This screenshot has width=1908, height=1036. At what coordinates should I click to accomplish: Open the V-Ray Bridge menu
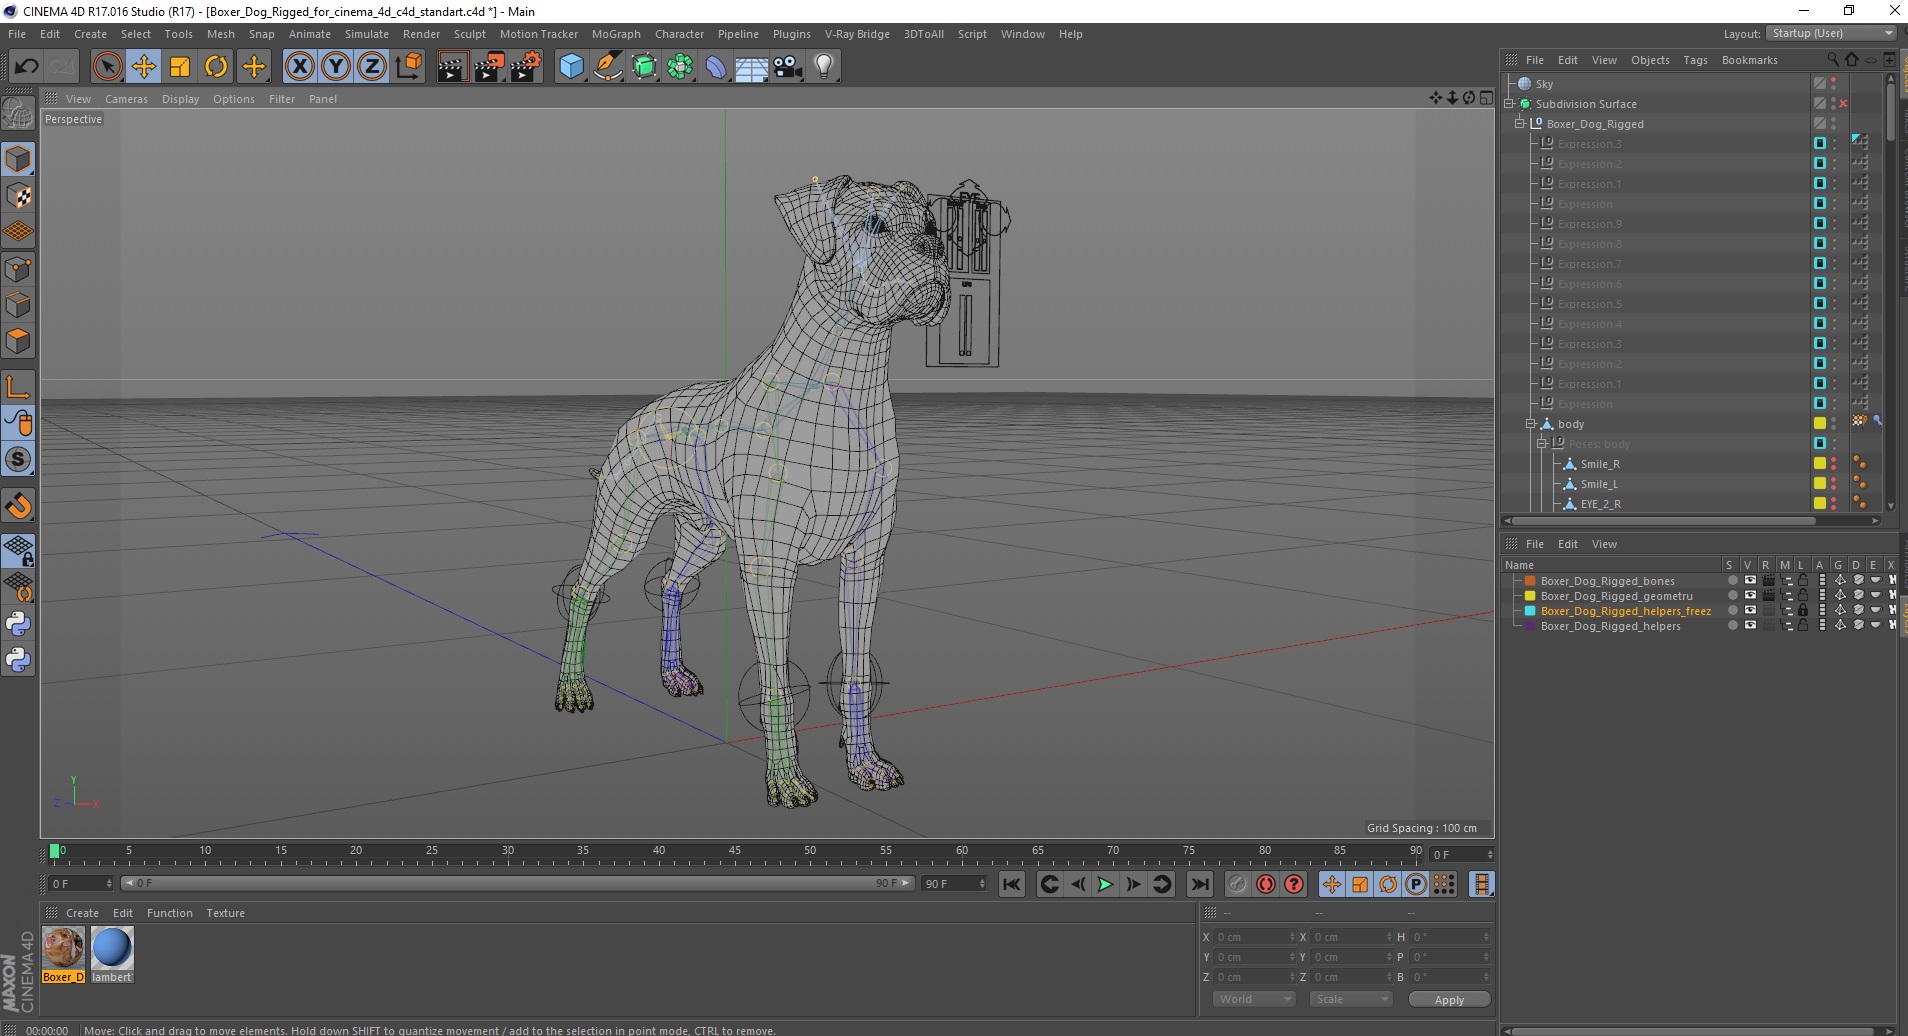click(x=857, y=34)
